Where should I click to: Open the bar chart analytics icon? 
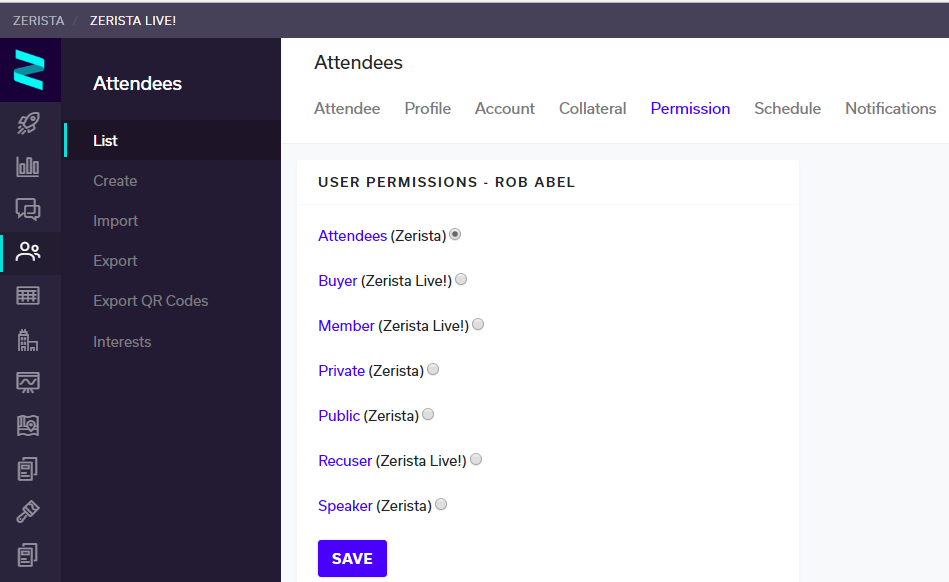tap(28, 166)
